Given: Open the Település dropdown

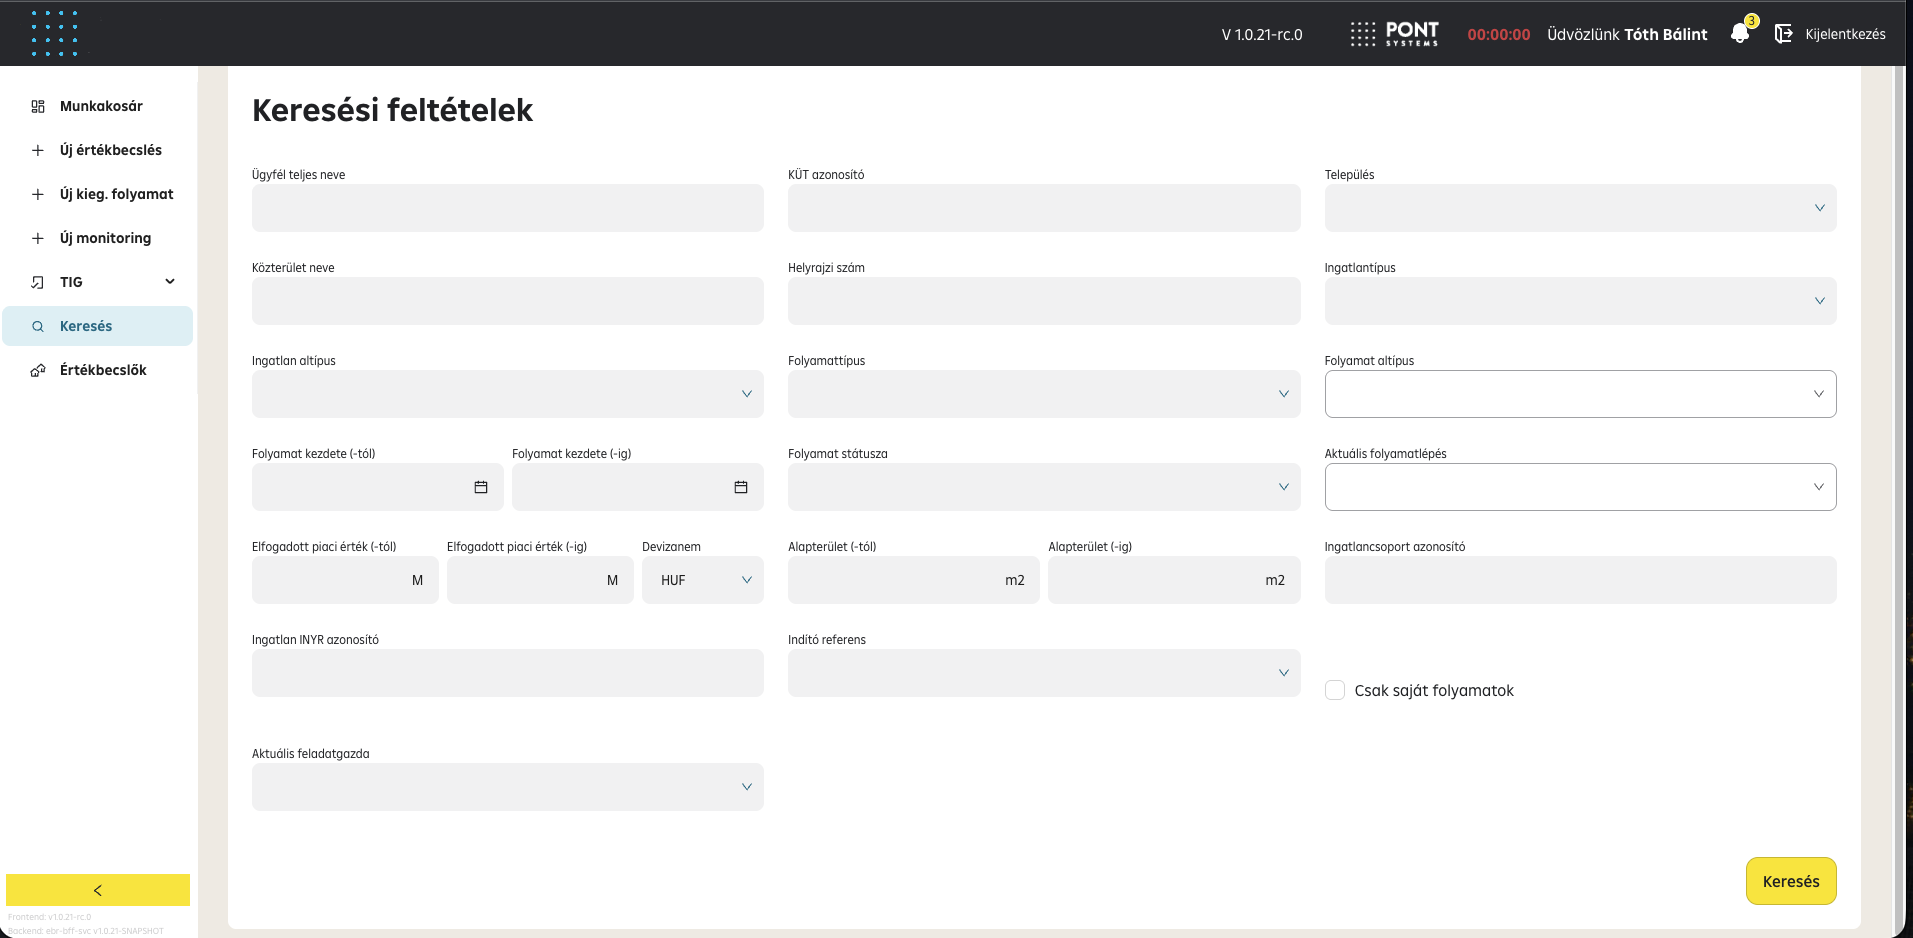Looking at the screenshot, I should 1580,208.
